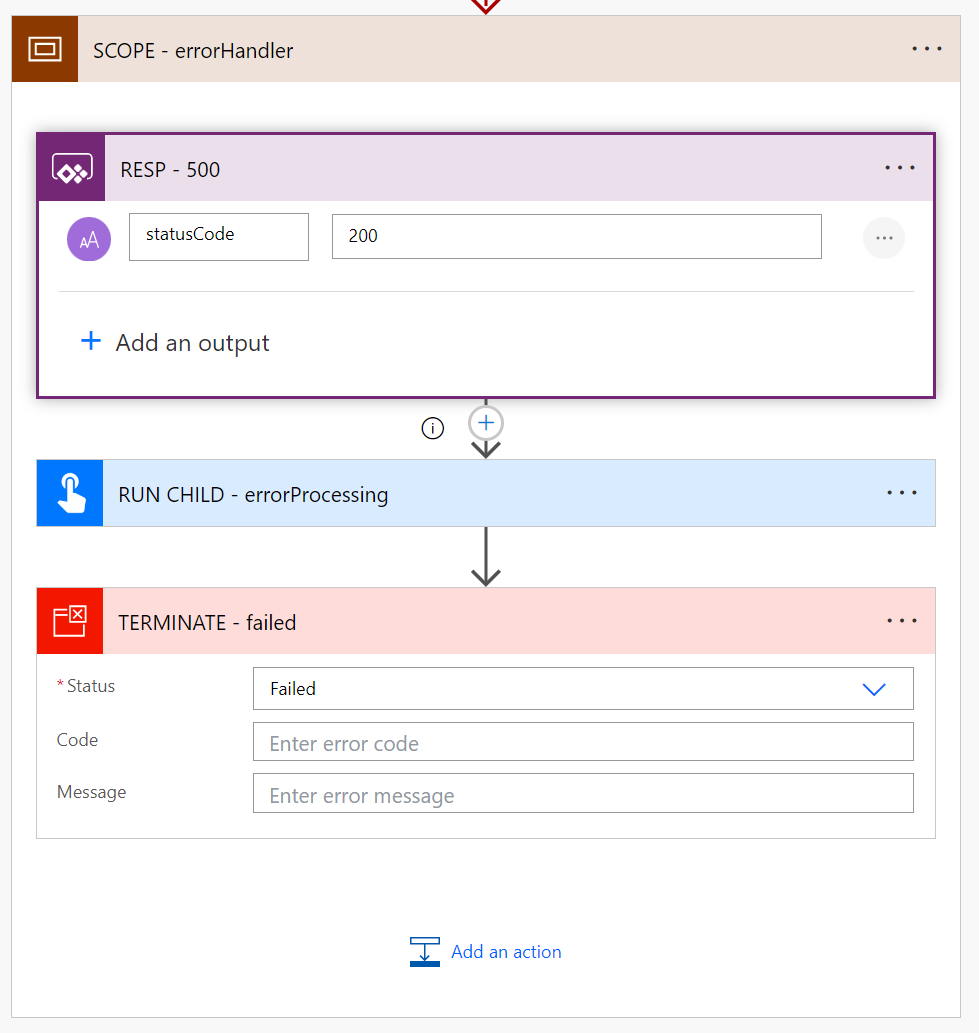Open statusCode output row options
Screen dimensions: 979x1033
[x=883, y=238]
